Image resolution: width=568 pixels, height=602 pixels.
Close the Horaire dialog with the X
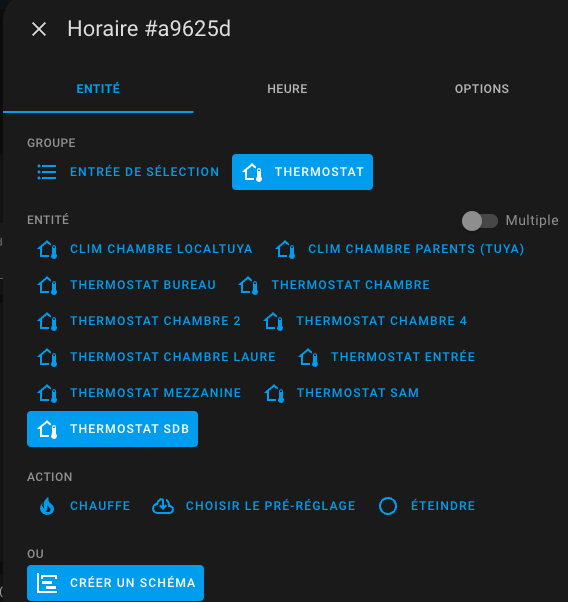[39, 29]
